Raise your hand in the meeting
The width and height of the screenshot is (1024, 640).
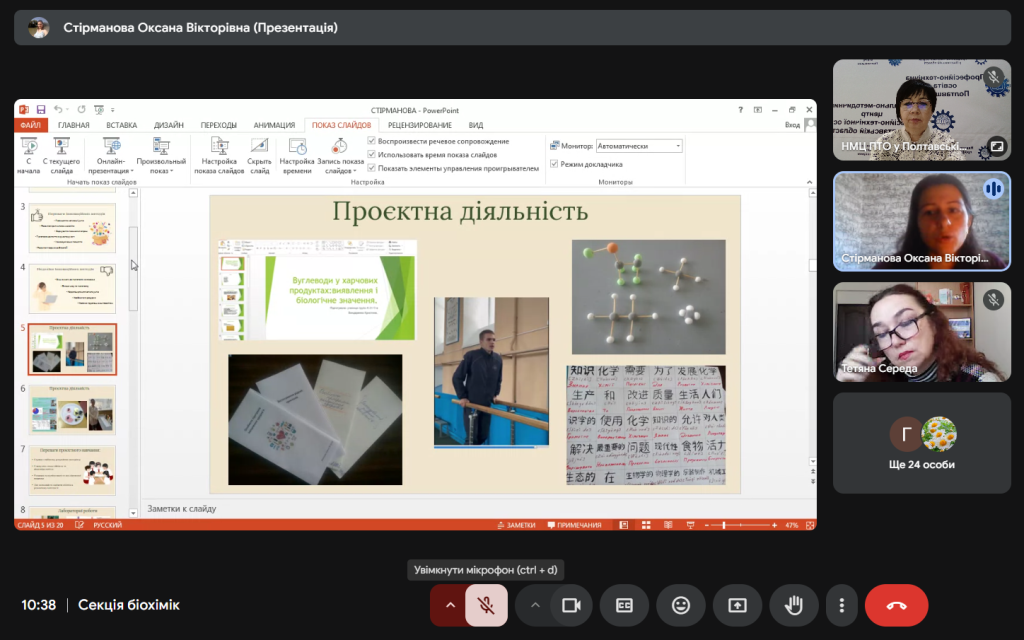point(794,605)
